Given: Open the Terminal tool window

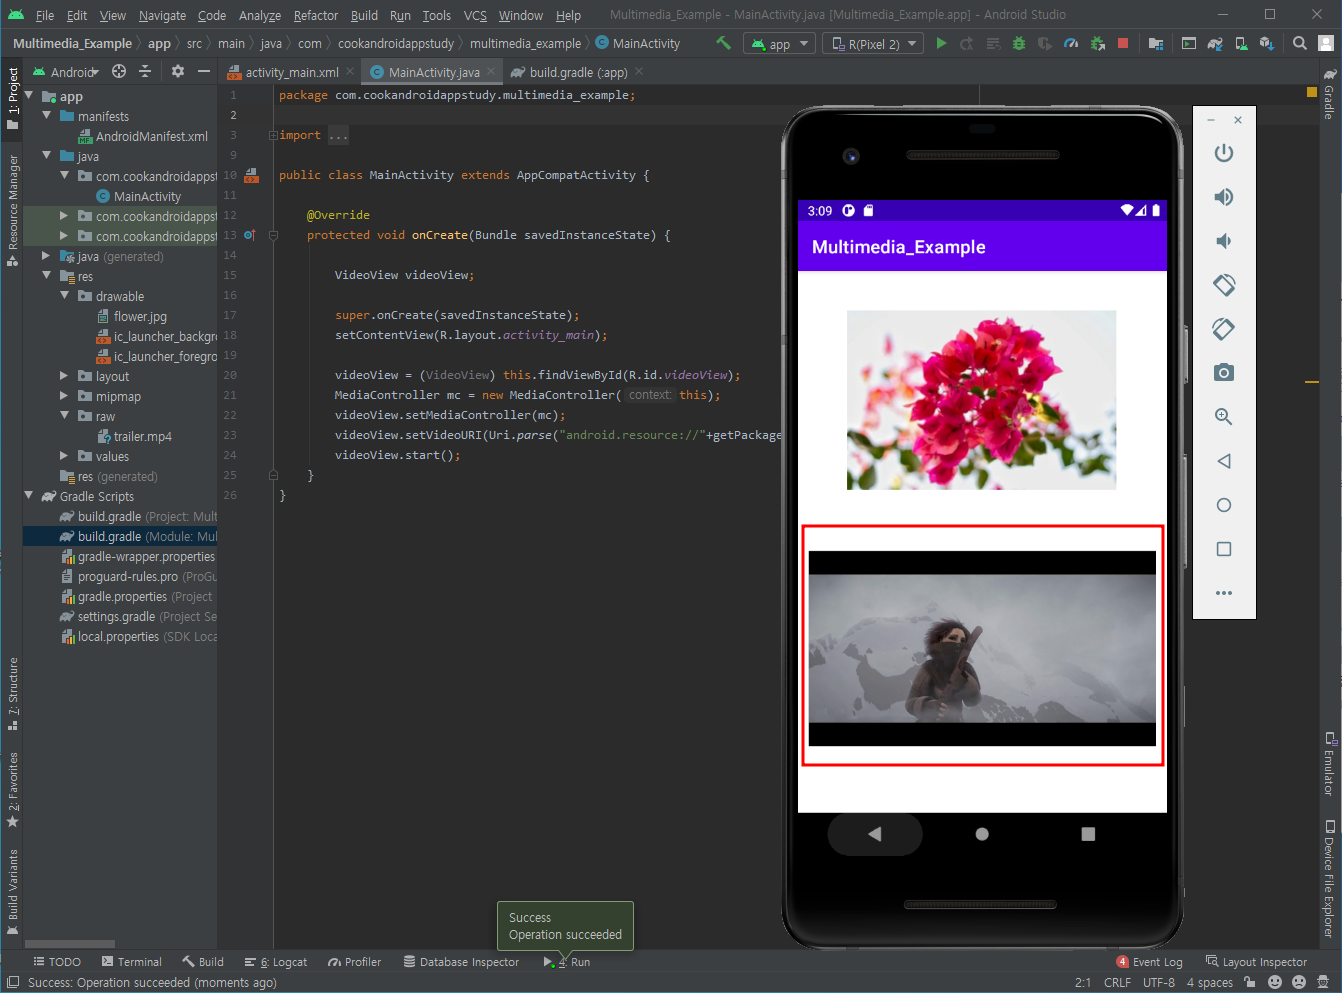Looking at the screenshot, I should (x=130, y=962).
